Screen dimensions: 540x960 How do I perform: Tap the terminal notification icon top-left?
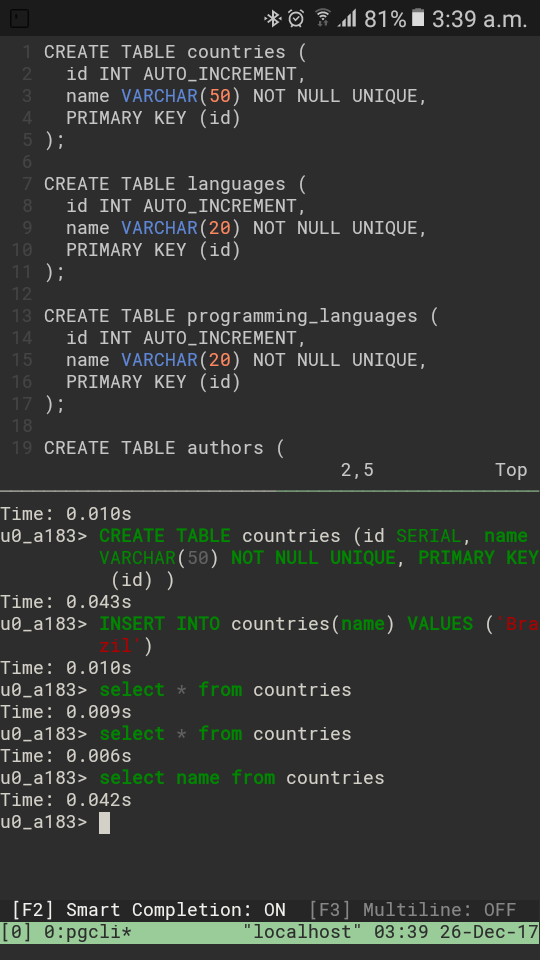(x=19, y=19)
